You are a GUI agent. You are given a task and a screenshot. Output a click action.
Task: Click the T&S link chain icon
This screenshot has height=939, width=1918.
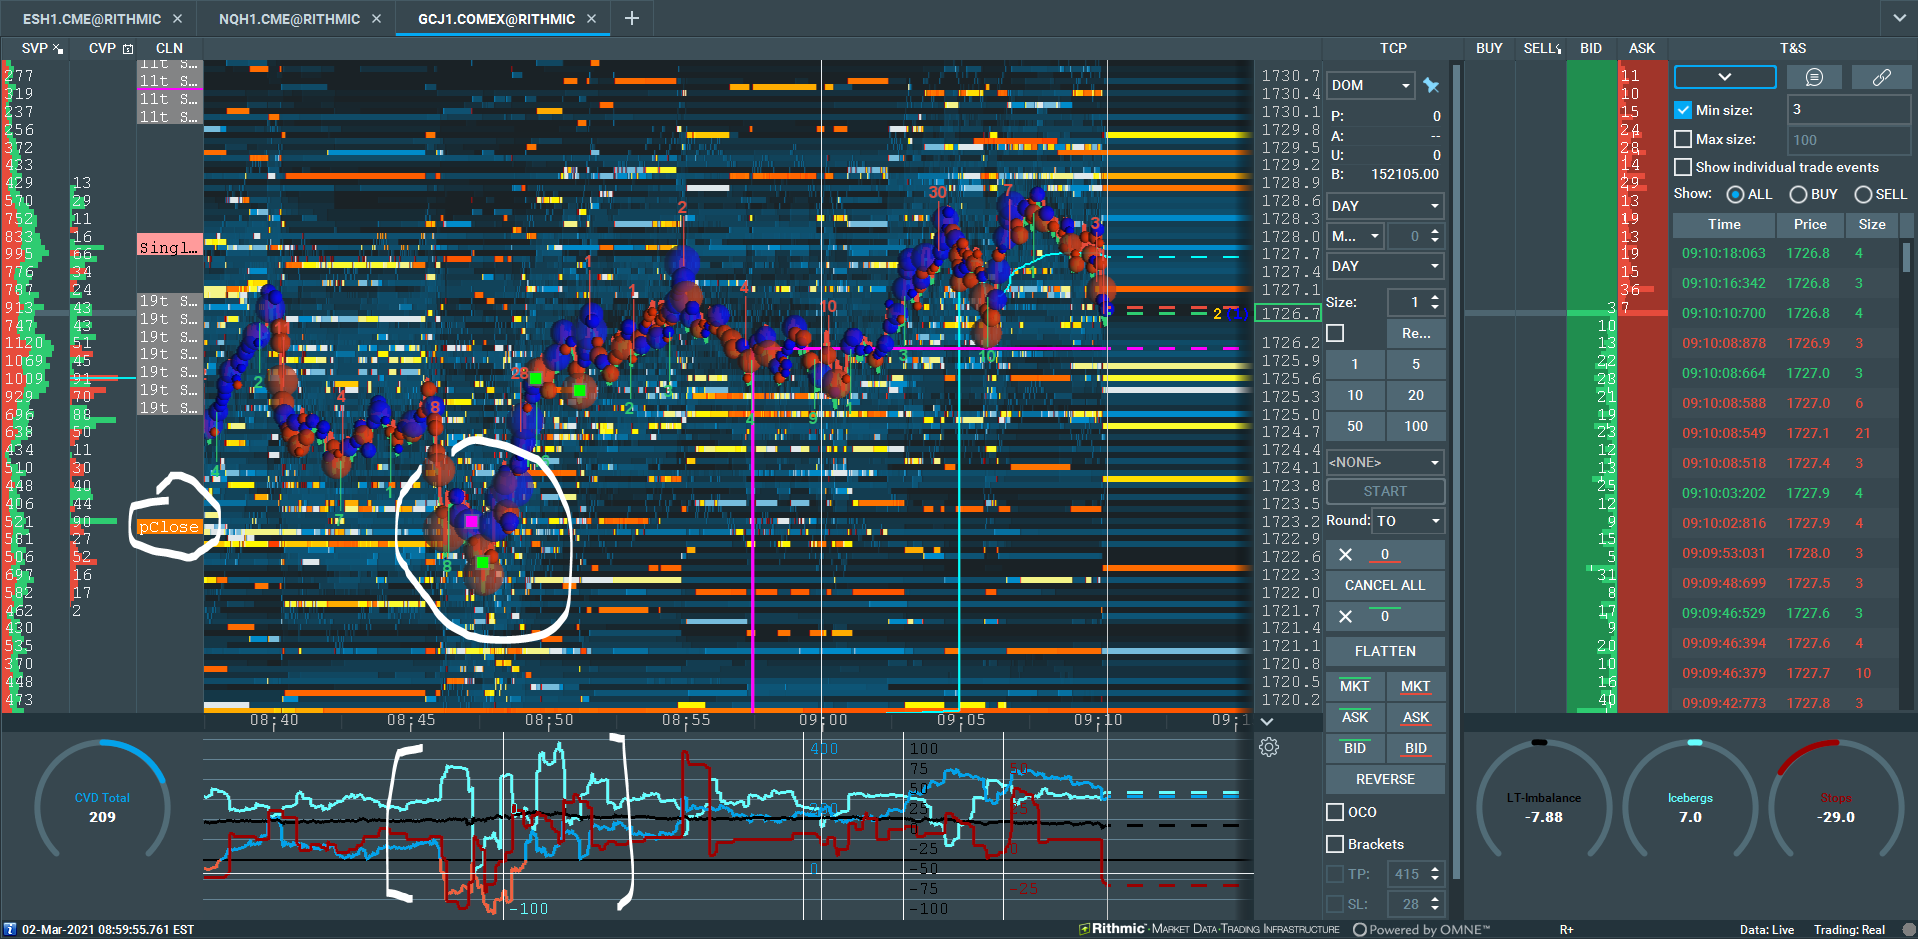[1881, 77]
